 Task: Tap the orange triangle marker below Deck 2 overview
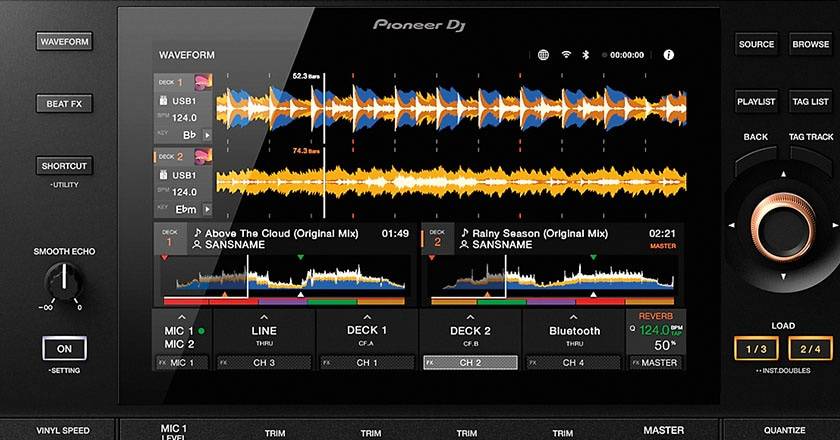click(x=487, y=295)
